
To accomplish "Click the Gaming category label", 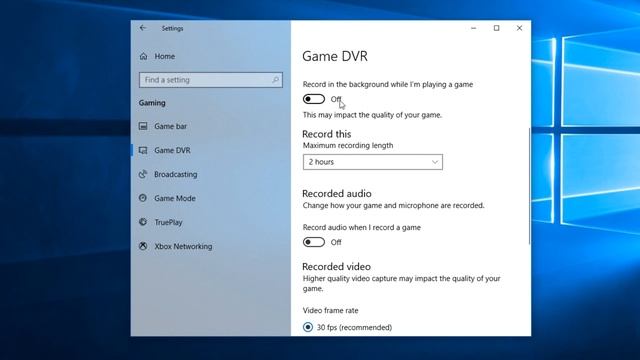I will [152, 103].
